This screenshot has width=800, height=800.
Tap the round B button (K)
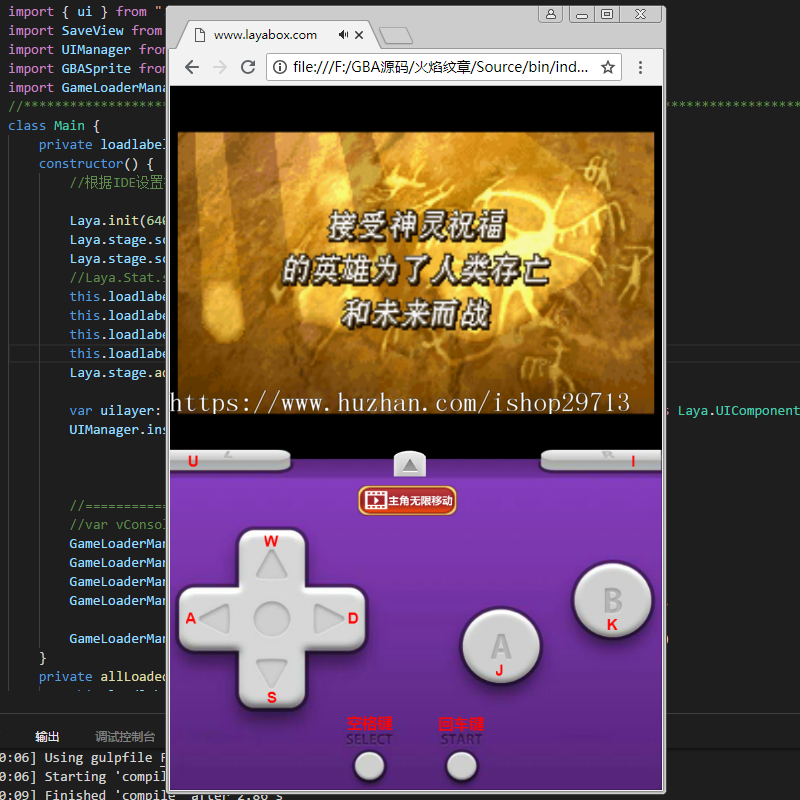[x=612, y=600]
